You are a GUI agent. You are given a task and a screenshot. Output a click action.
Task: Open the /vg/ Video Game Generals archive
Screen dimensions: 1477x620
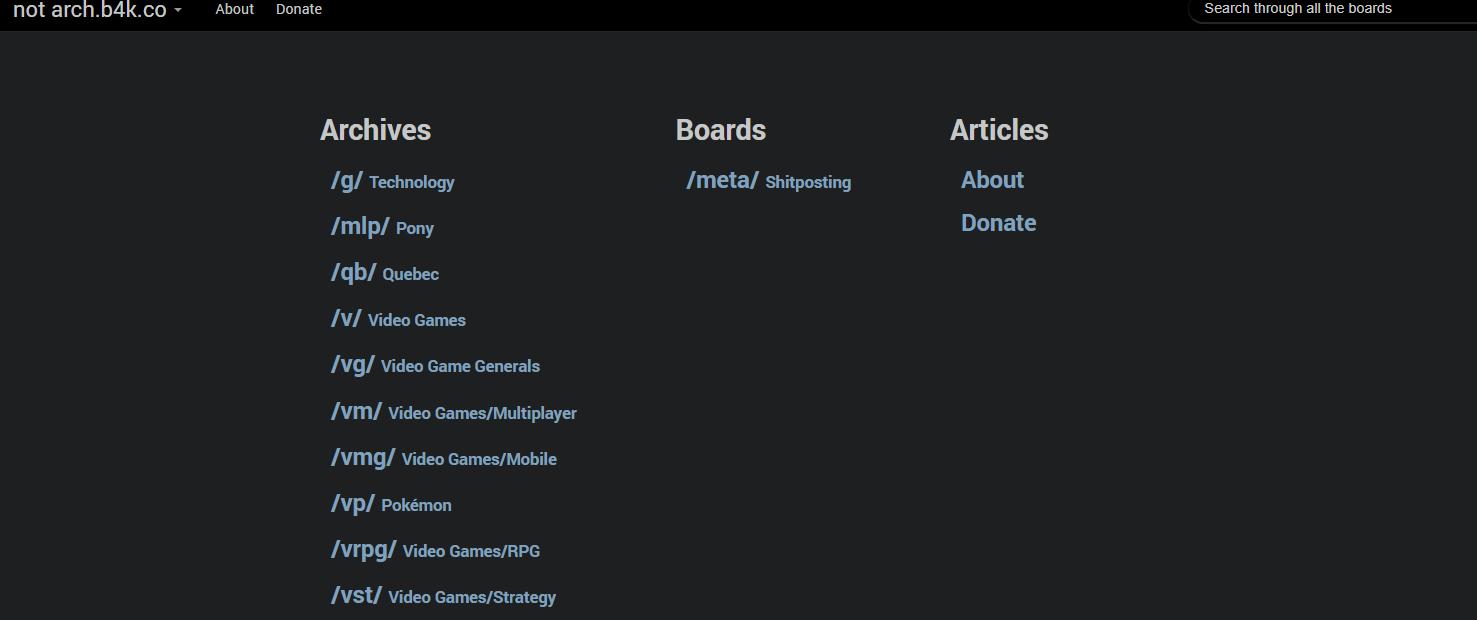coord(435,365)
